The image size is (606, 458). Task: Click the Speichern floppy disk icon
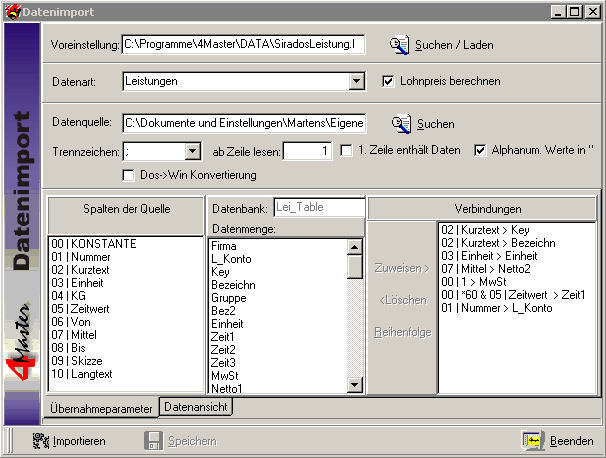pos(154,440)
